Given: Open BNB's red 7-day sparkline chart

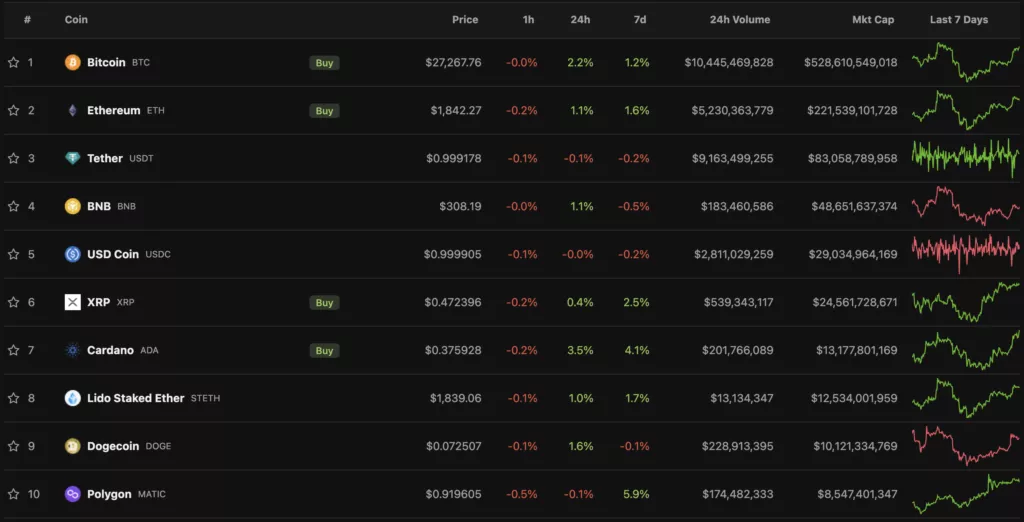Looking at the screenshot, I should tap(966, 206).
